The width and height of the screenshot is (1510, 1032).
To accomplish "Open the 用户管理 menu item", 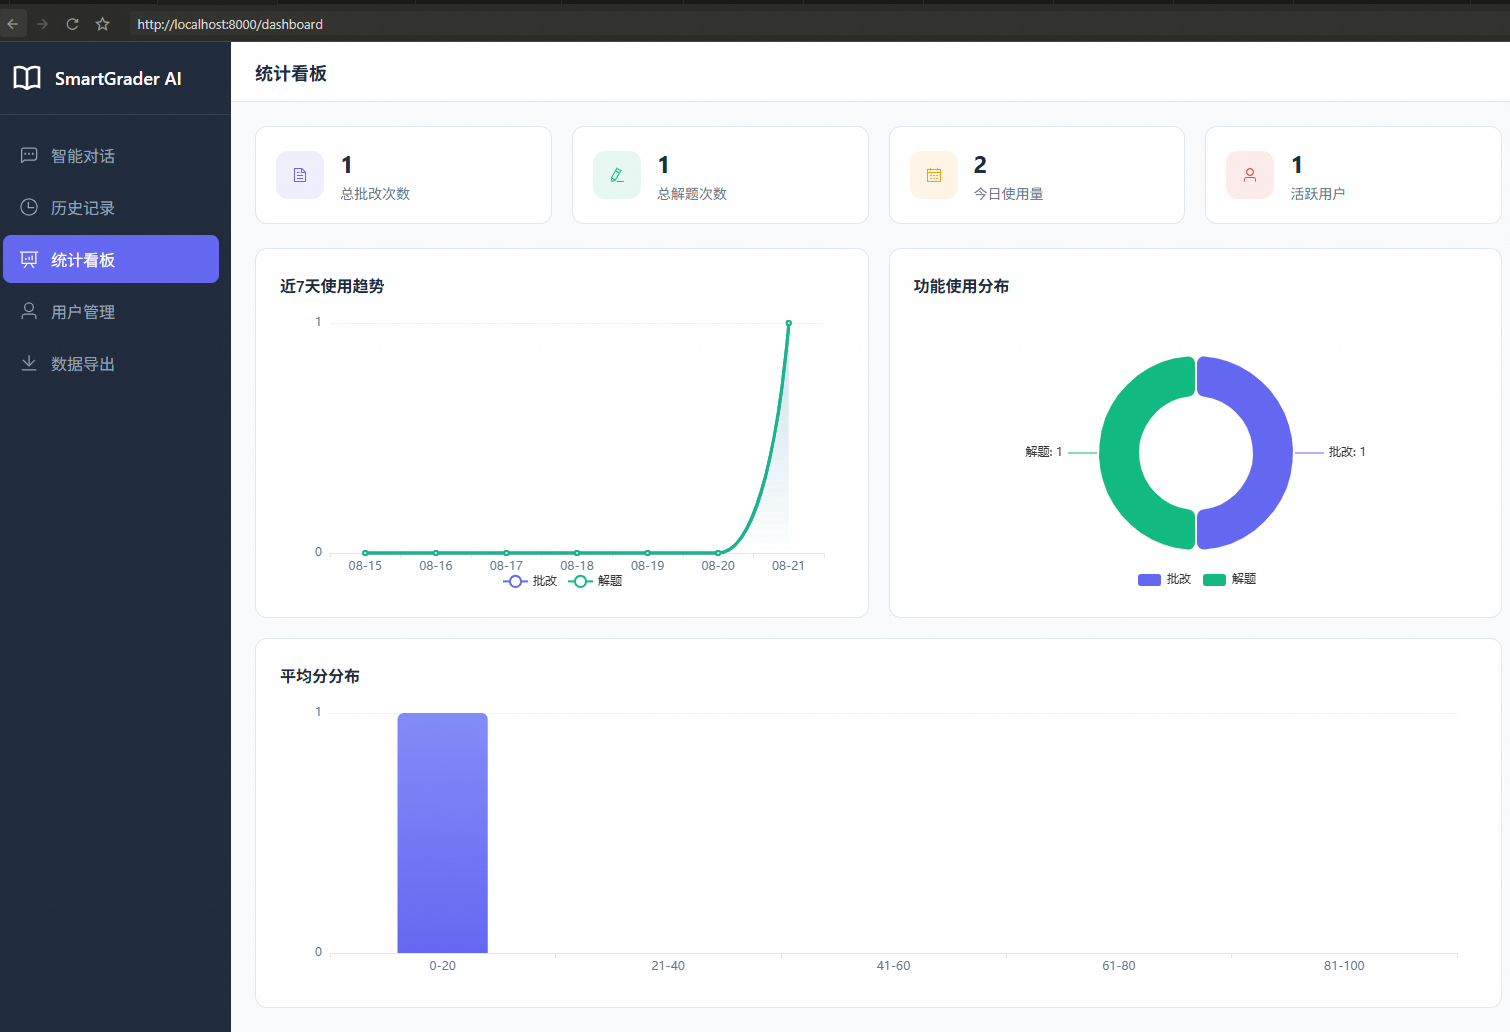I will 111,311.
